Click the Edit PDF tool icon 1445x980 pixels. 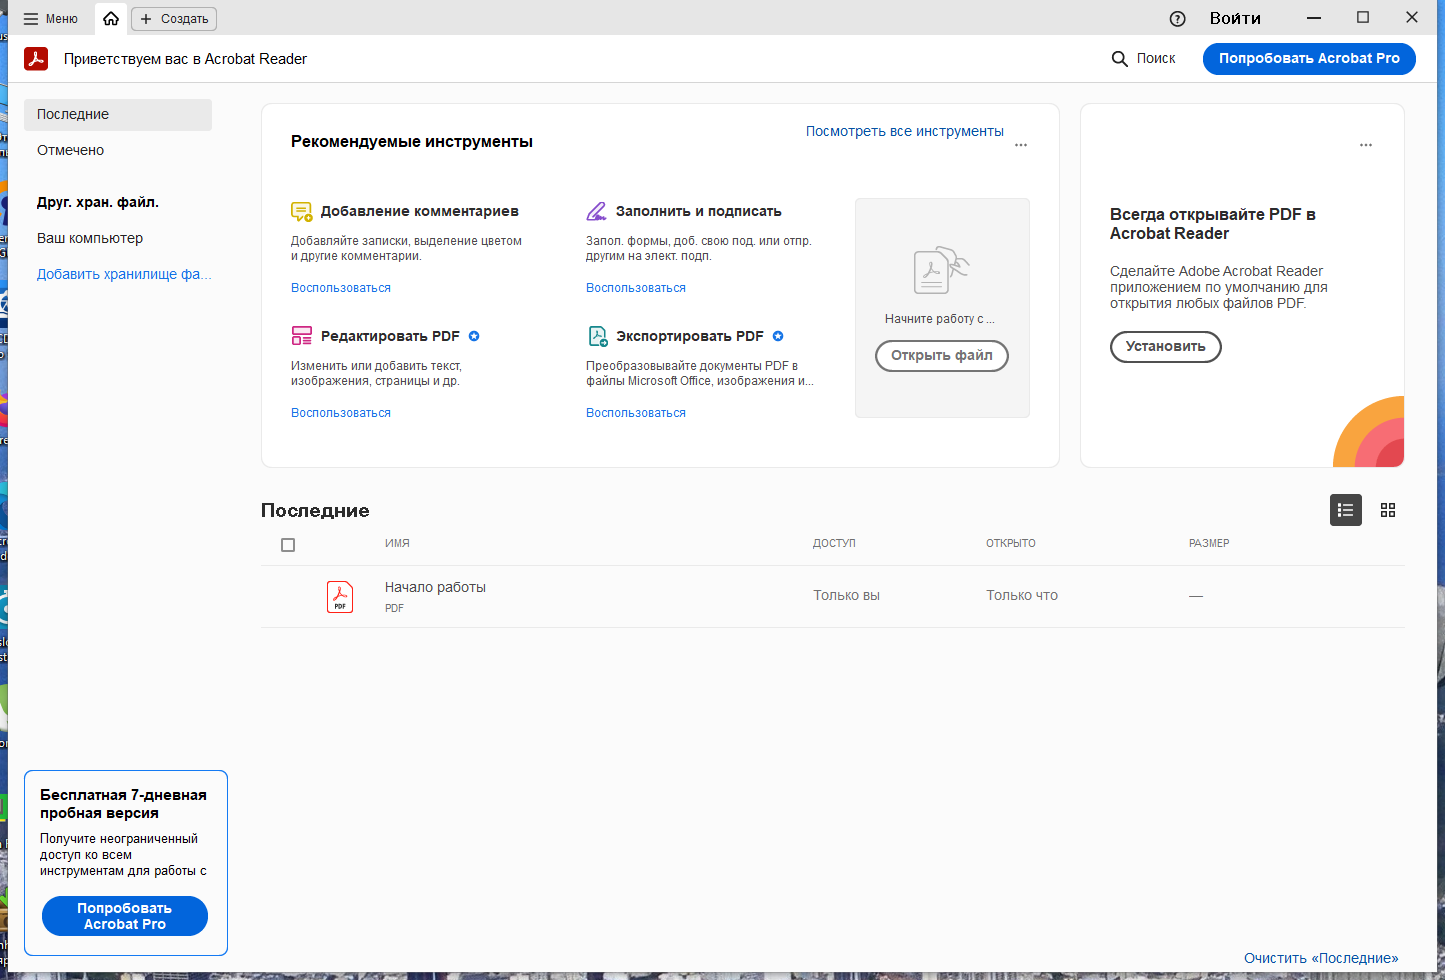[301, 336]
